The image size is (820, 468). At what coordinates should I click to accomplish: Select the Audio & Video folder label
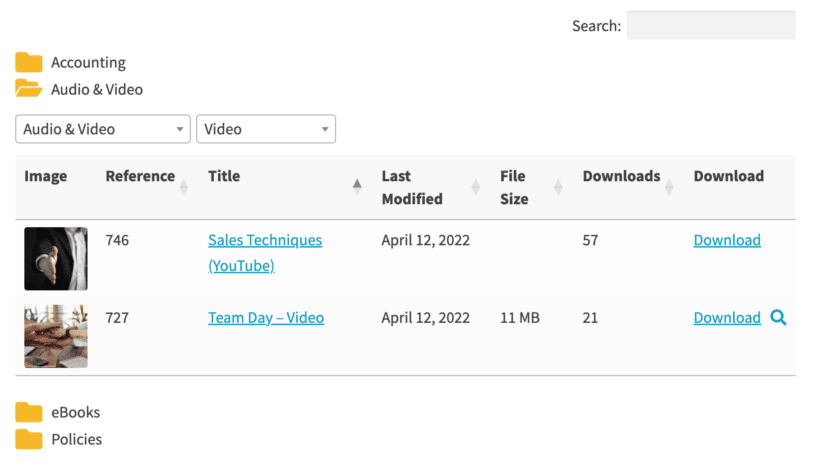pos(97,89)
